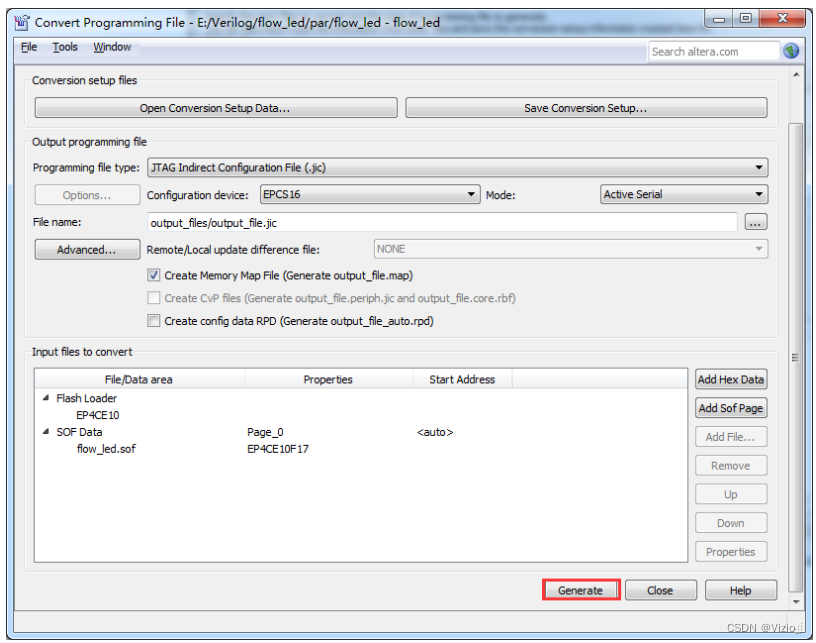Click the Advanced button
This screenshot has width=816, height=643.
[x=87, y=250]
